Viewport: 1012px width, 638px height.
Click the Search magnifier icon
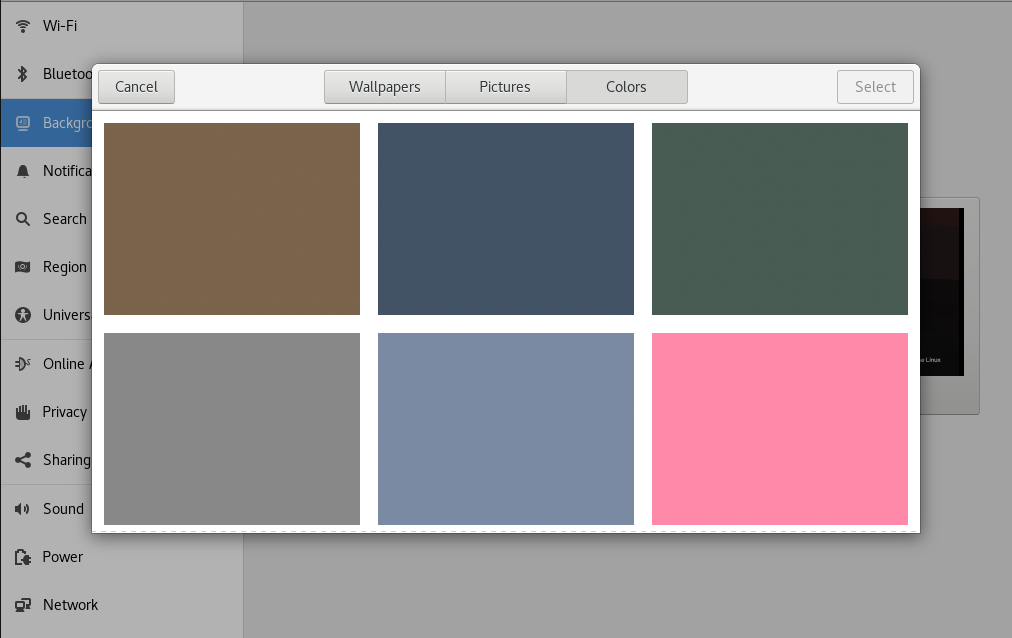23,219
